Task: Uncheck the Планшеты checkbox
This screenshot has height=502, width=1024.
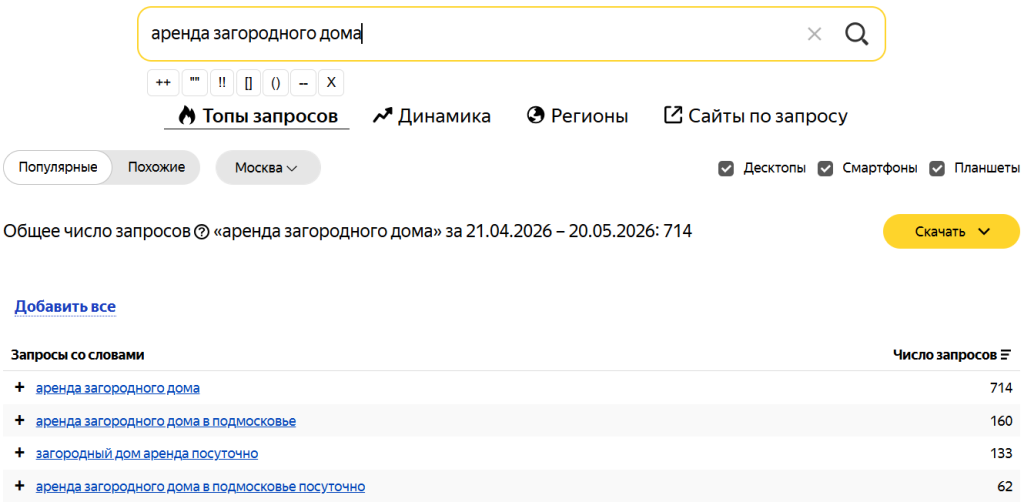Action: tap(937, 168)
